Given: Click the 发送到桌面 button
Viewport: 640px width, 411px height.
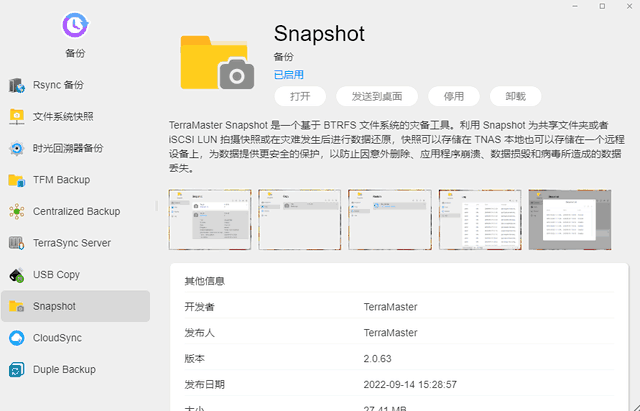Looking at the screenshot, I should tap(377, 96).
